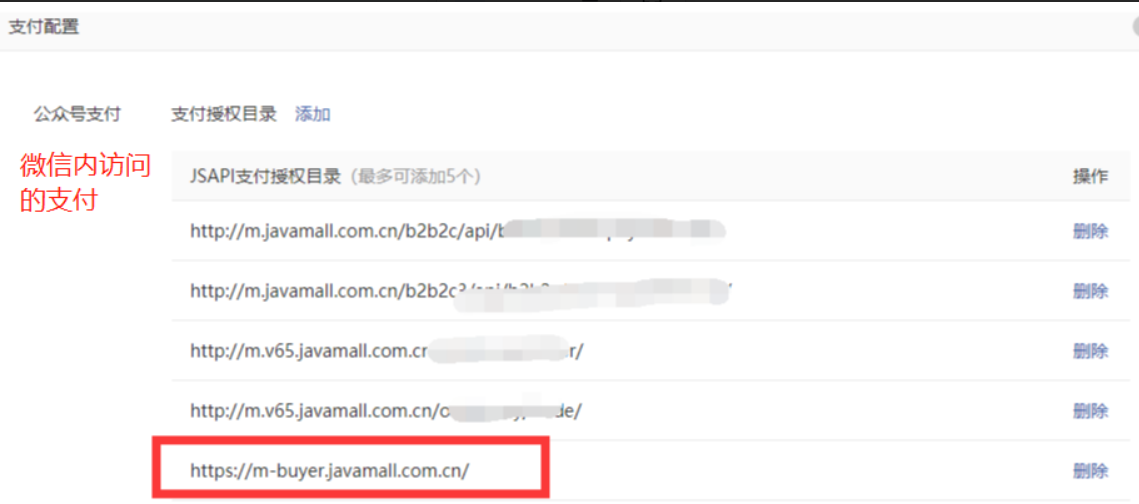The image size is (1139, 504).
Task: Click the red 微信内访问的支付 annotation
Action: 84,183
